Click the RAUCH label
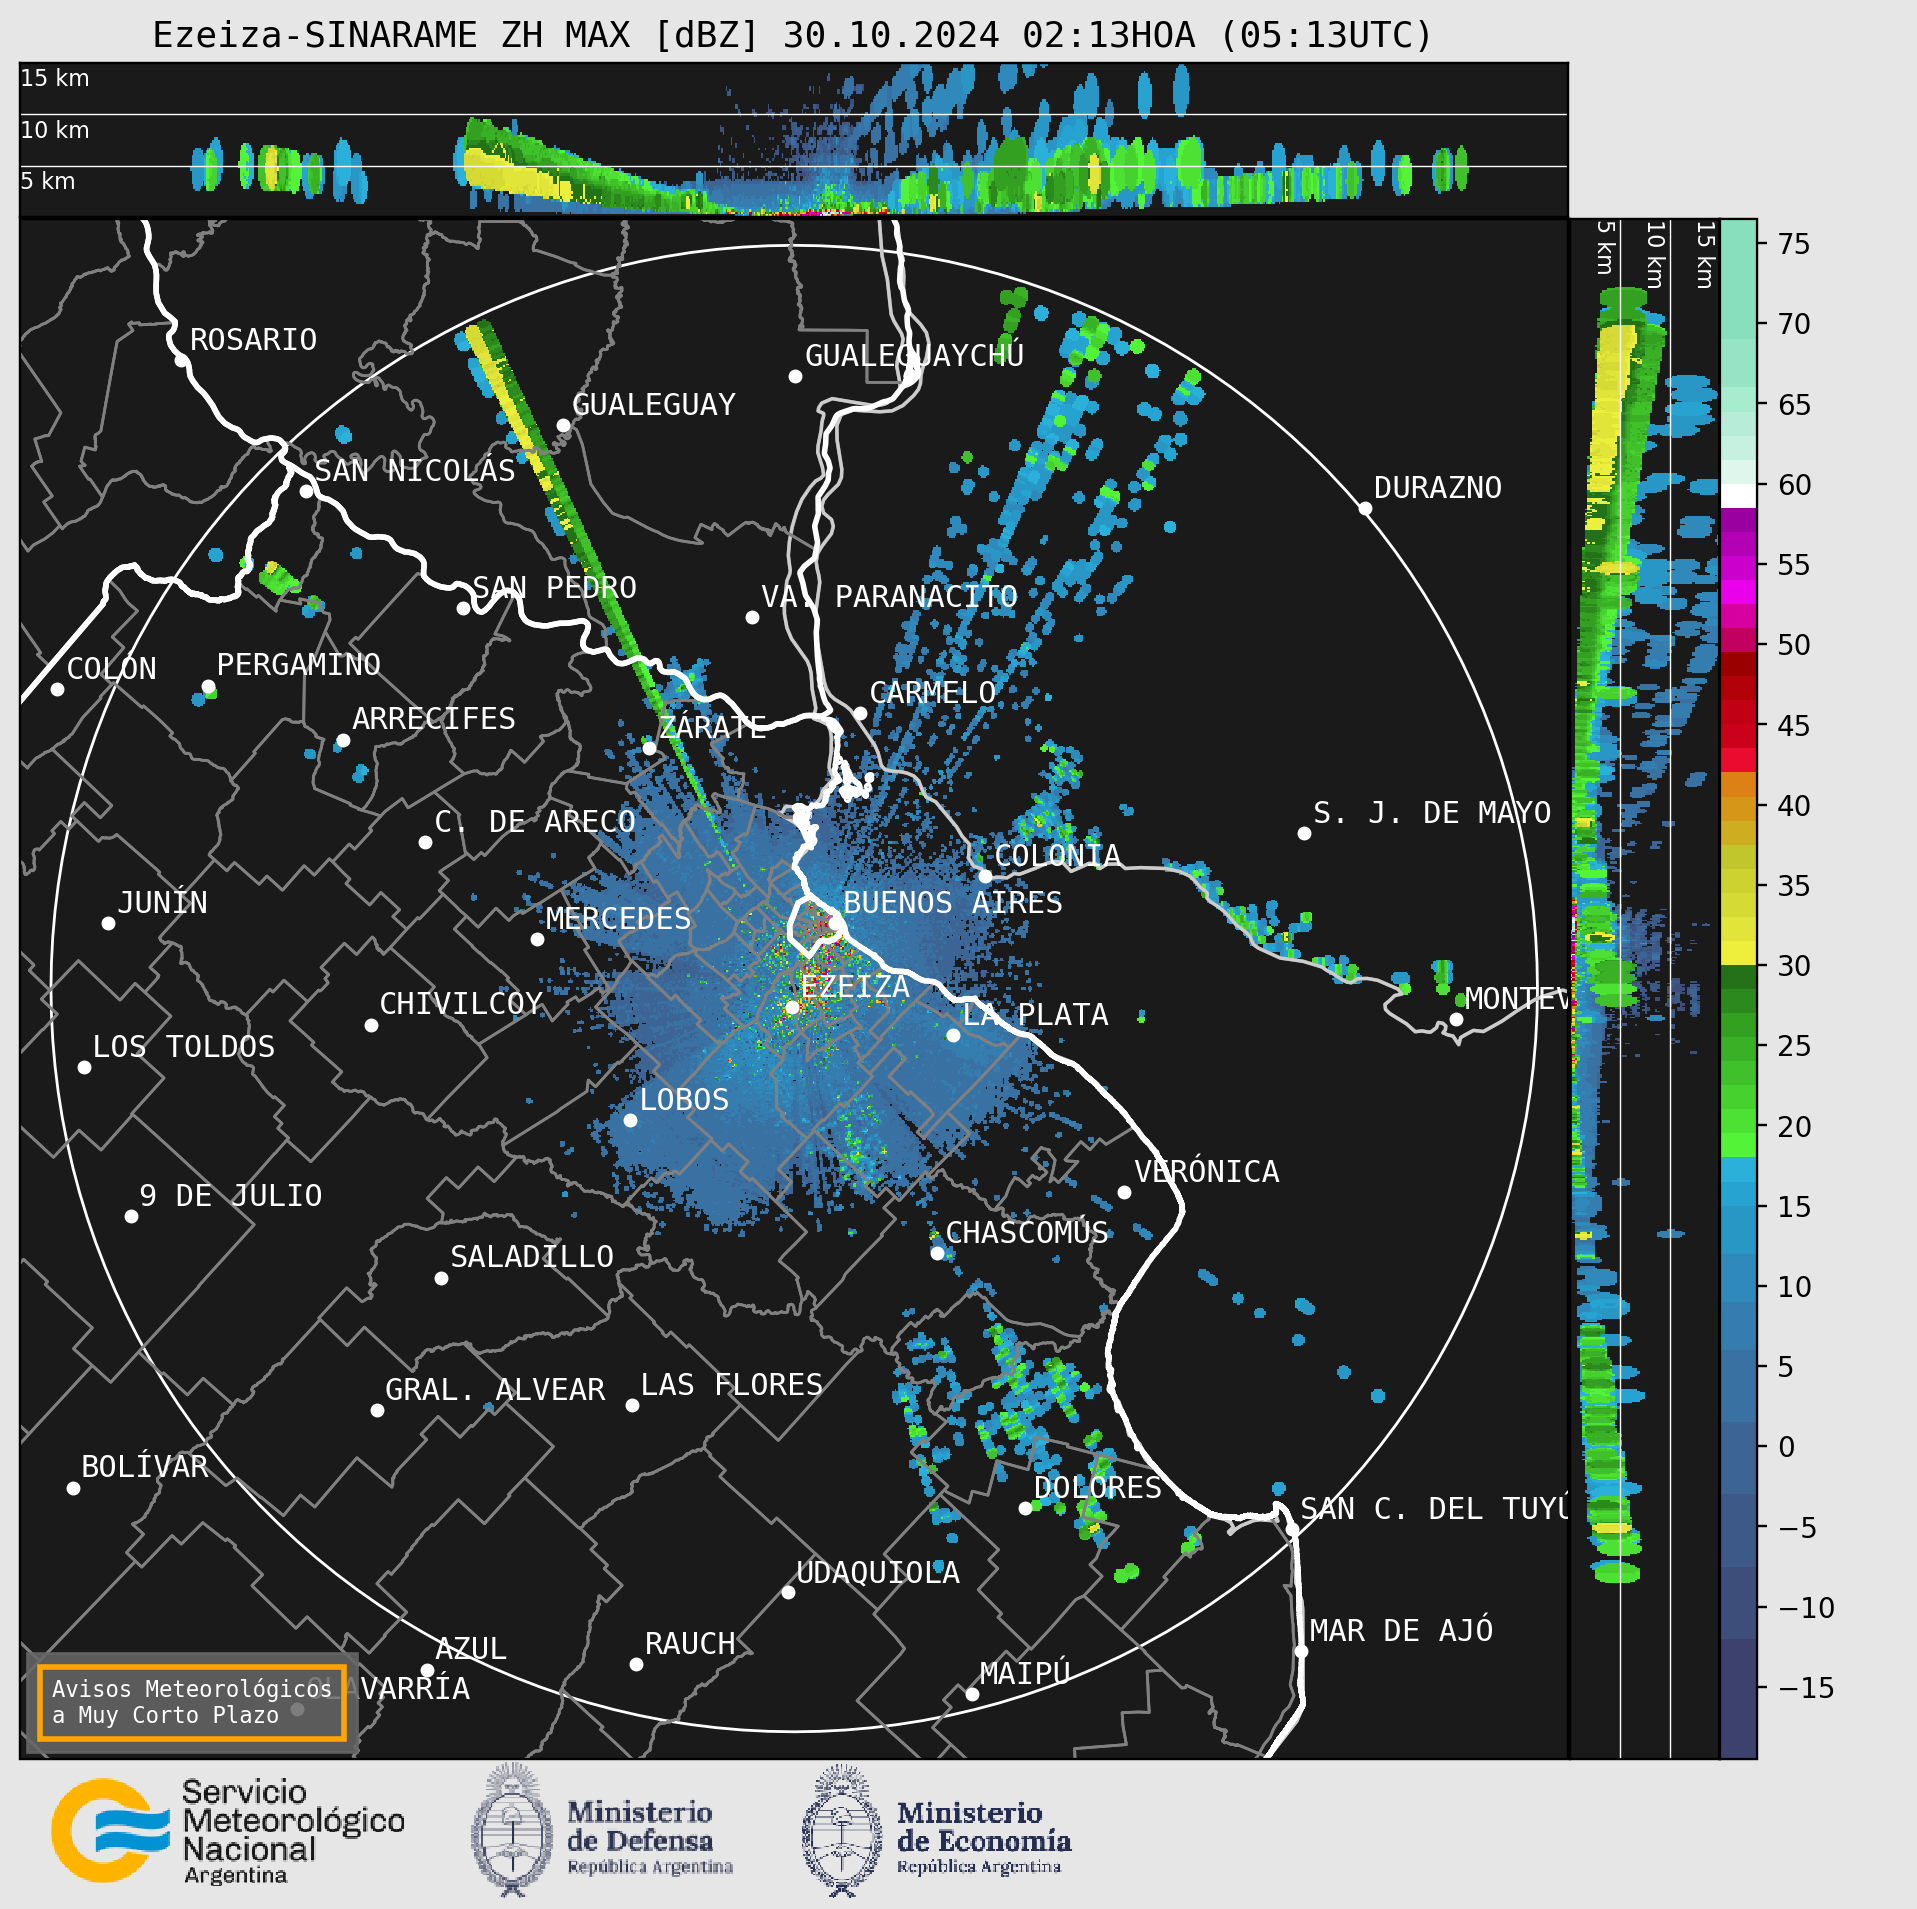 689,1644
